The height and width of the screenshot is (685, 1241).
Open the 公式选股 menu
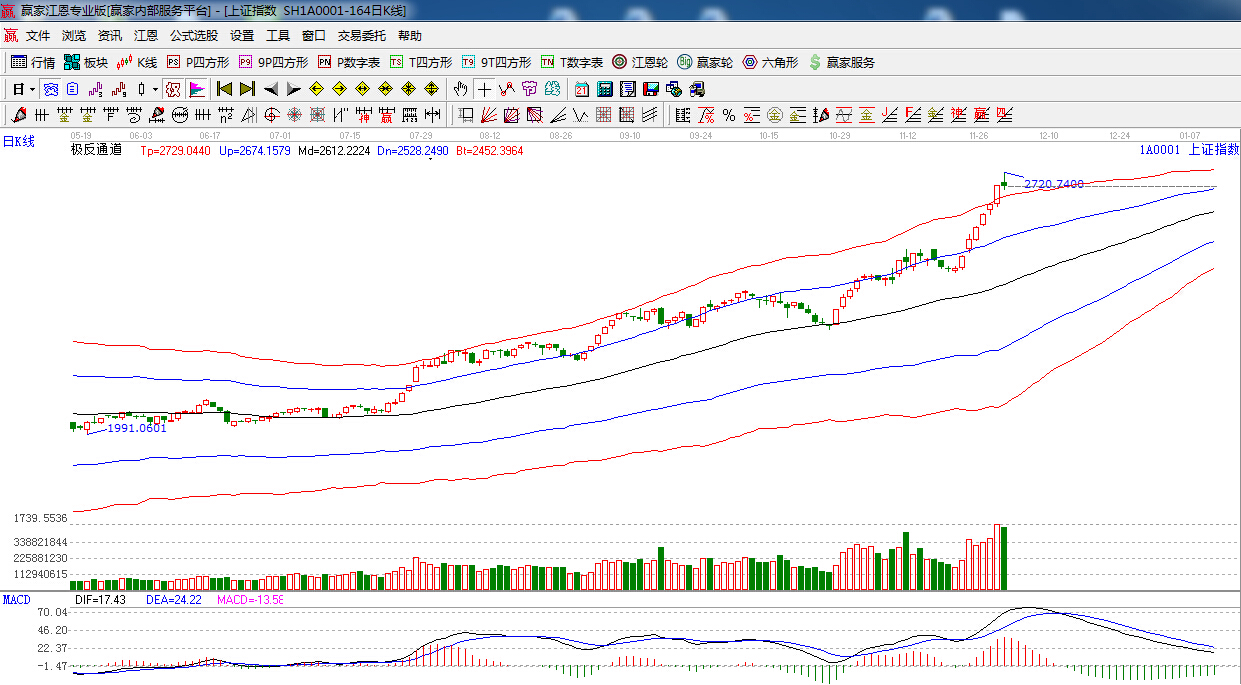[x=193, y=35]
